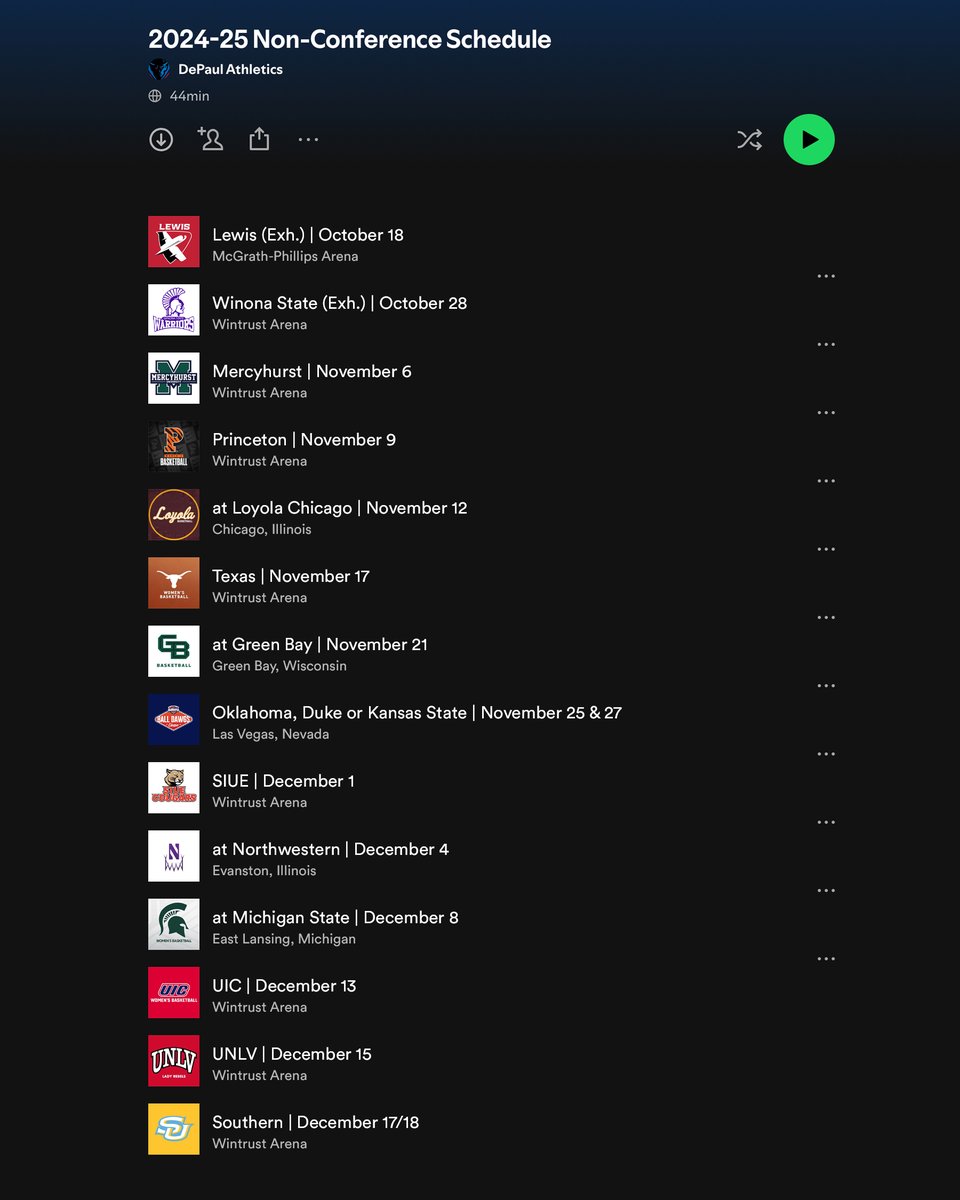960x1200 pixels.
Task: Select UNLV | December 15 track
Action: click(x=292, y=1054)
